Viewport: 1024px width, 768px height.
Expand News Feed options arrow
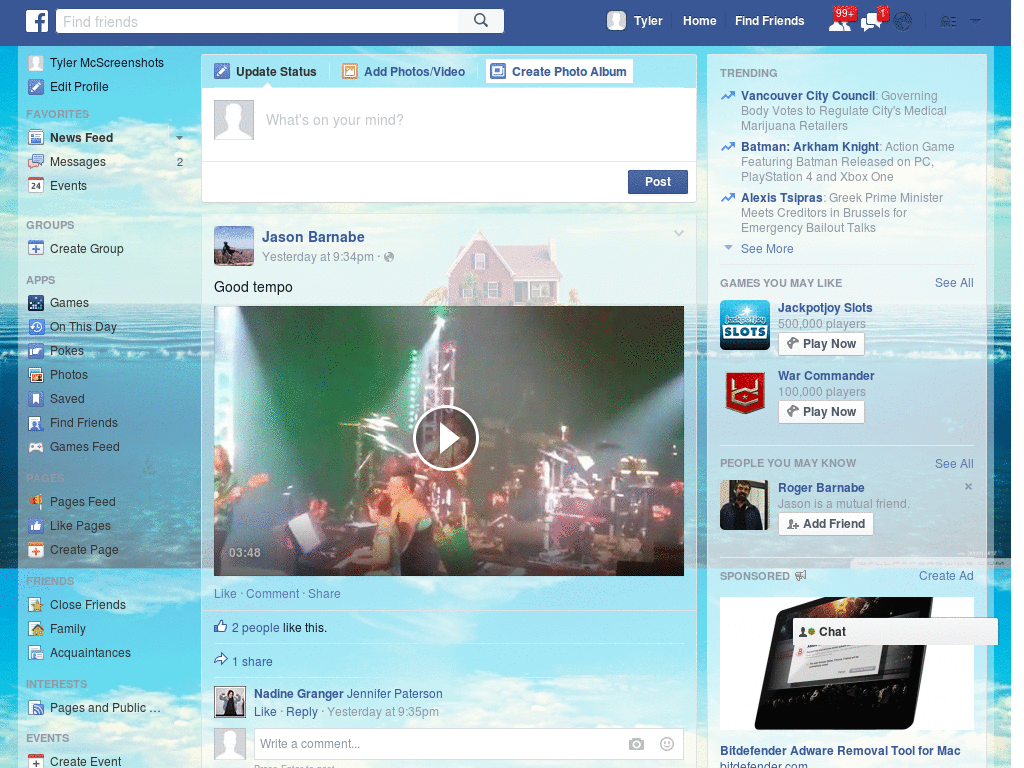click(x=179, y=138)
